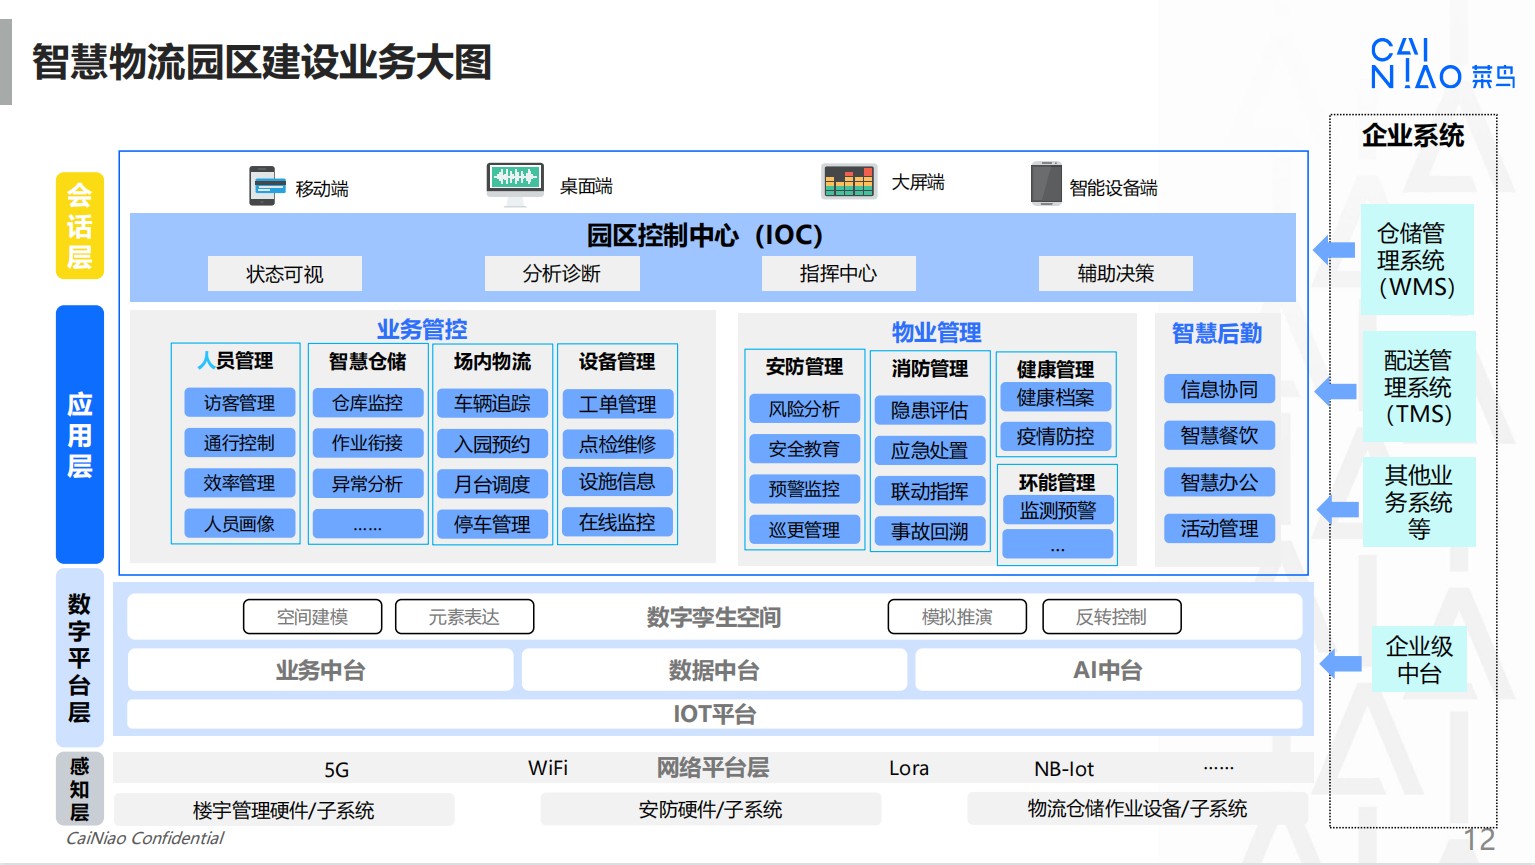Click the 停车管理 item
The image size is (1535, 865).
(x=492, y=524)
